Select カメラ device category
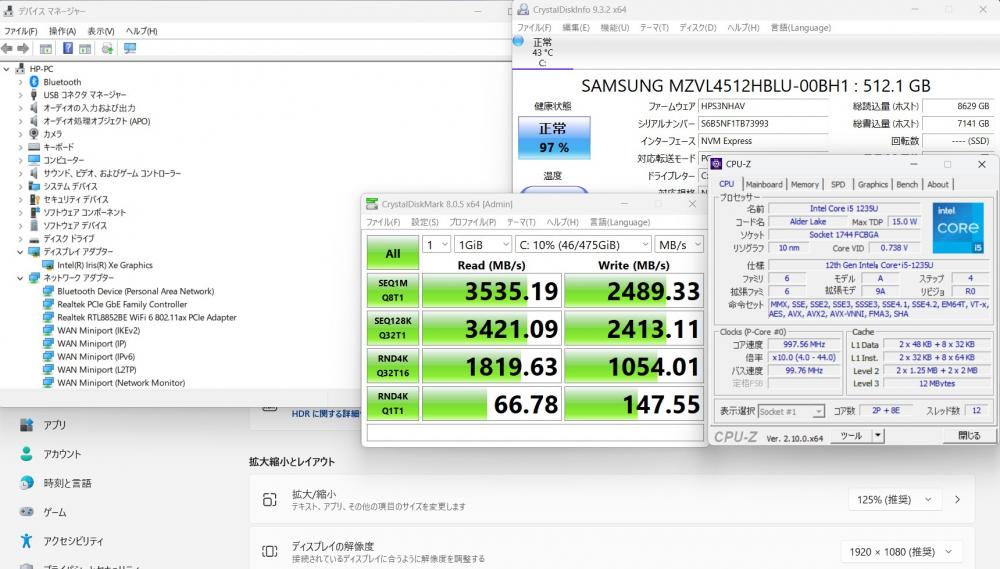 52,134
